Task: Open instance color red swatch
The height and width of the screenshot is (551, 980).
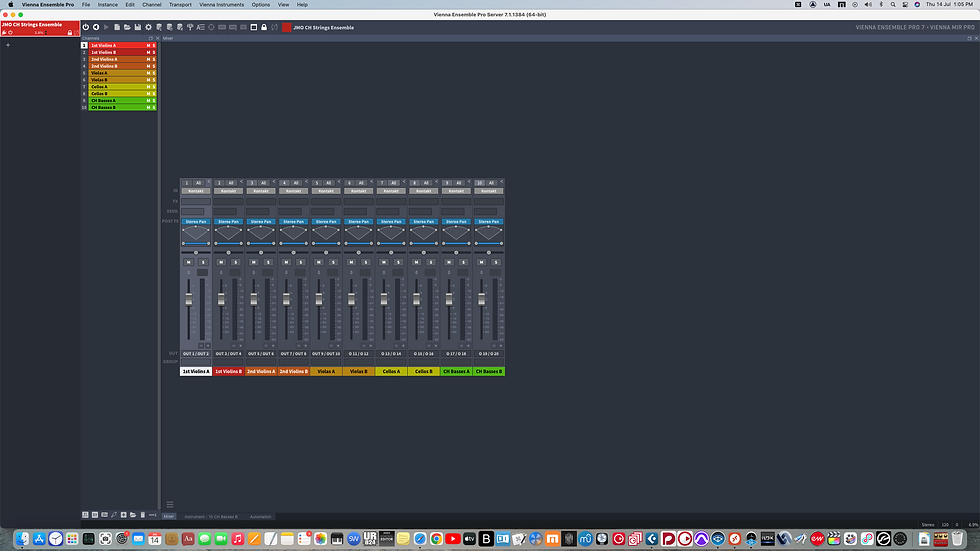Action: pos(286,27)
